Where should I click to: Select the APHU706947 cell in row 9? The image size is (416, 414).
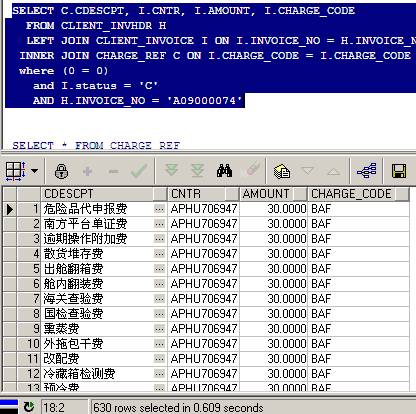203,329
